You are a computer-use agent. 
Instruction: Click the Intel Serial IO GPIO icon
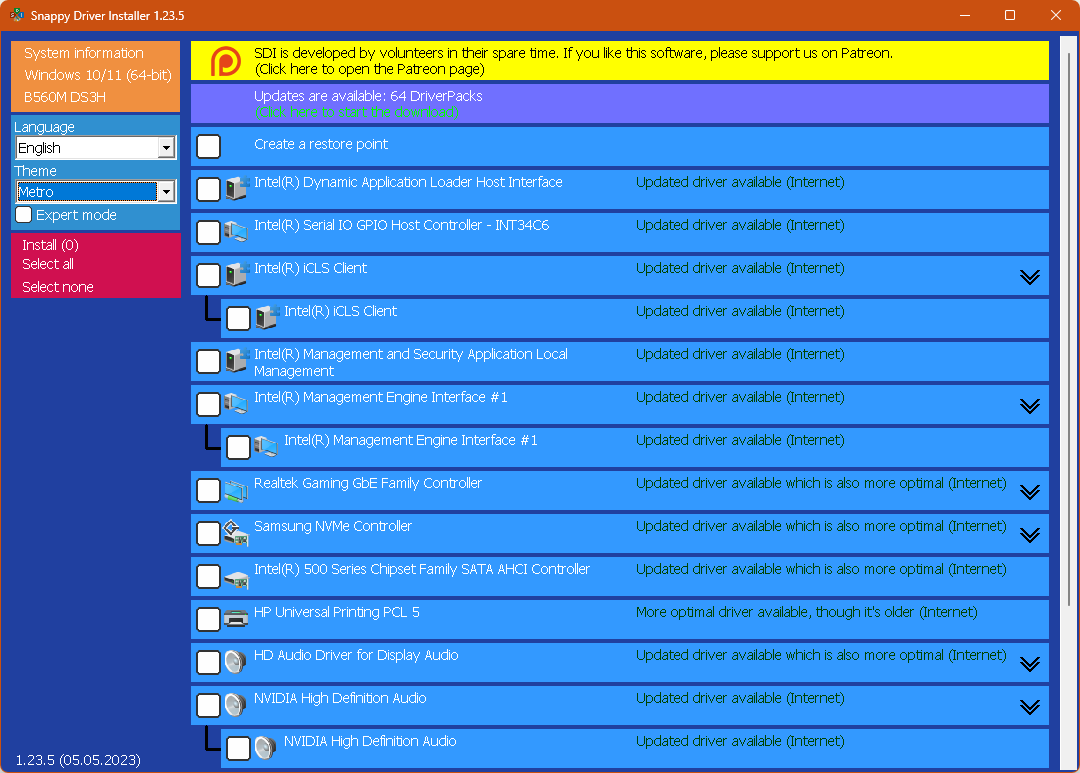(236, 233)
